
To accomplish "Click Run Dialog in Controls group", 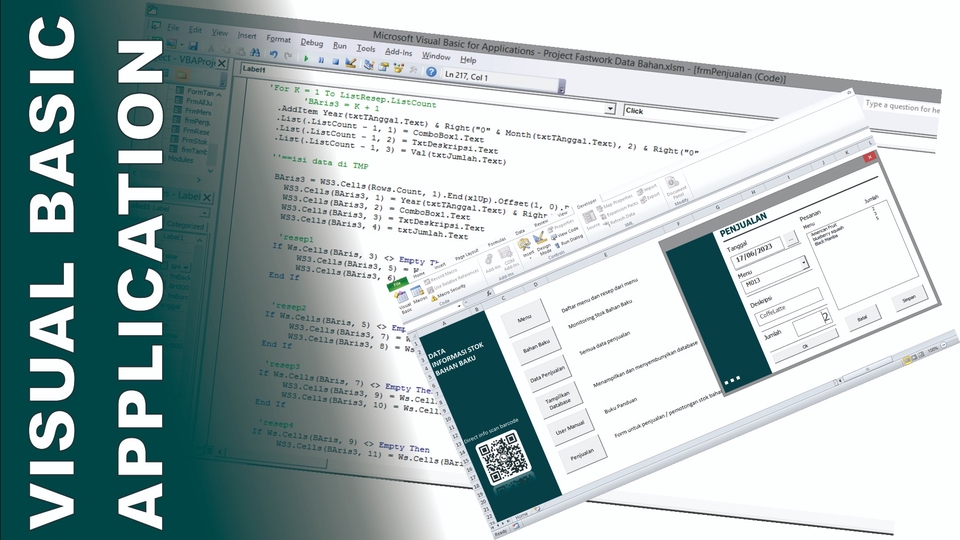I will click(x=567, y=242).
